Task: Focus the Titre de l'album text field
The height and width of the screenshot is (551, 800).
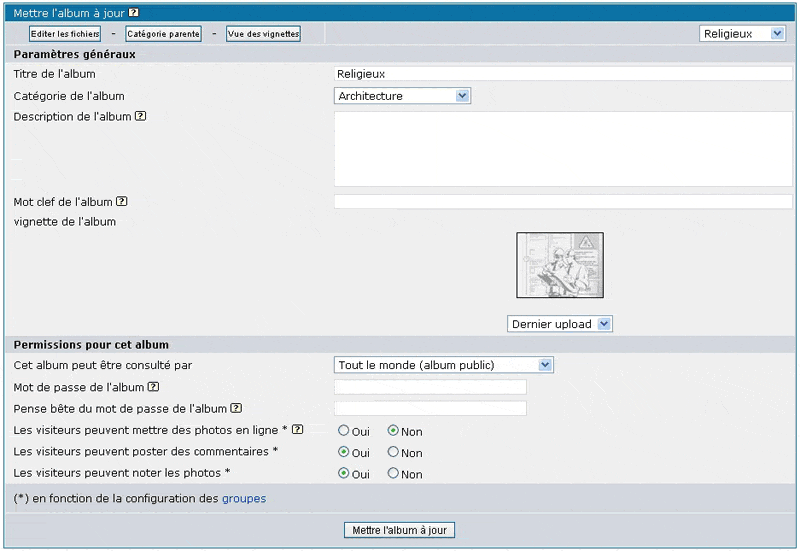Action: pyautogui.click(x=563, y=74)
